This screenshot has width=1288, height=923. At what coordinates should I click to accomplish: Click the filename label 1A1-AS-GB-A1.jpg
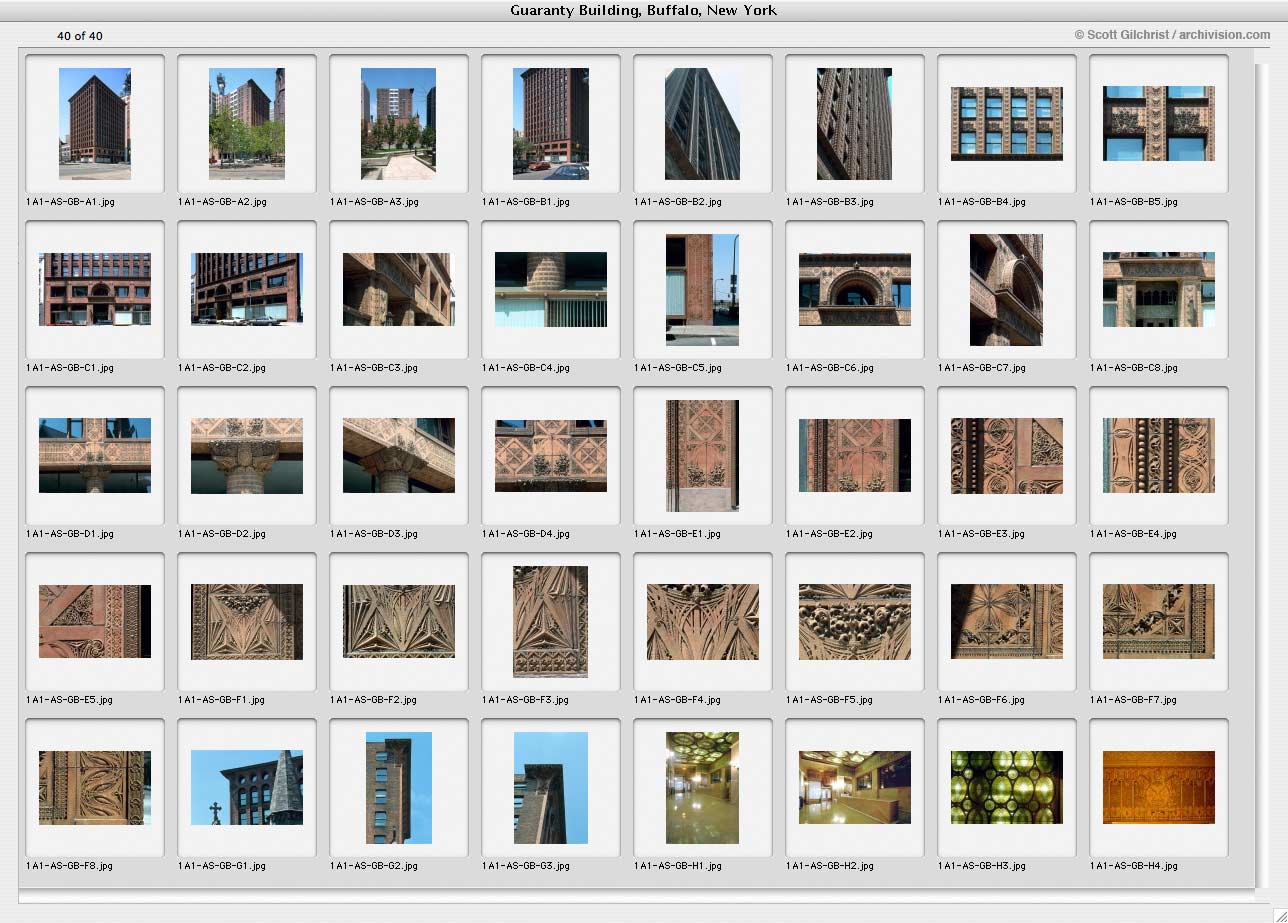[70, 202]
